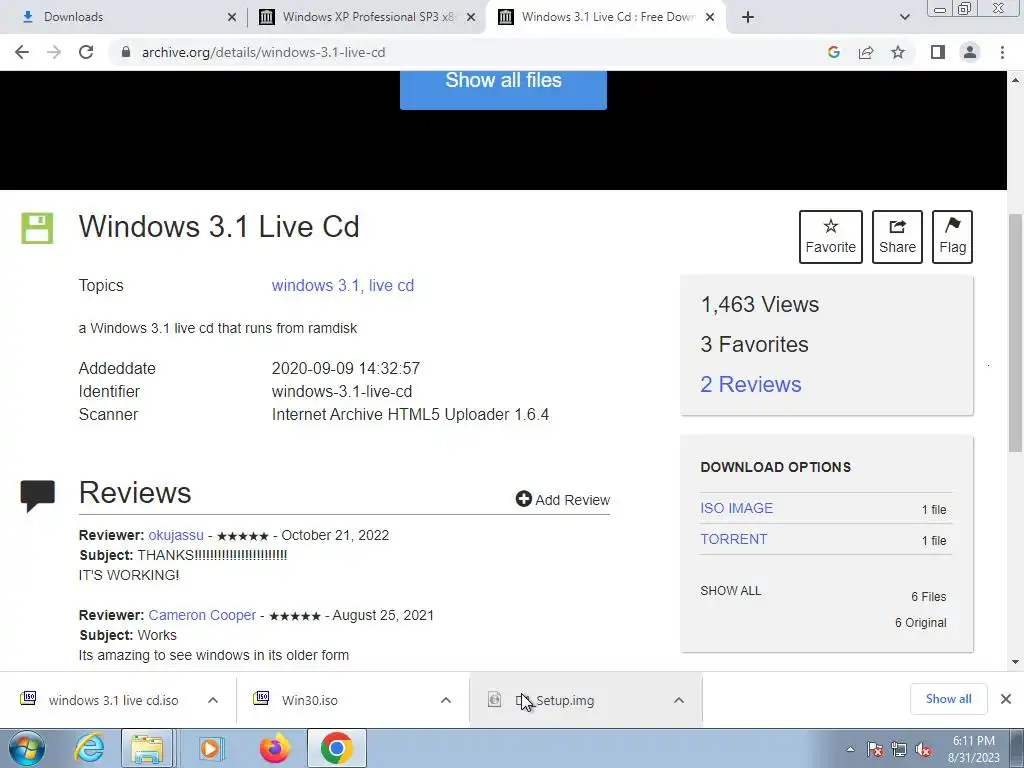Favorite this item

831,237
